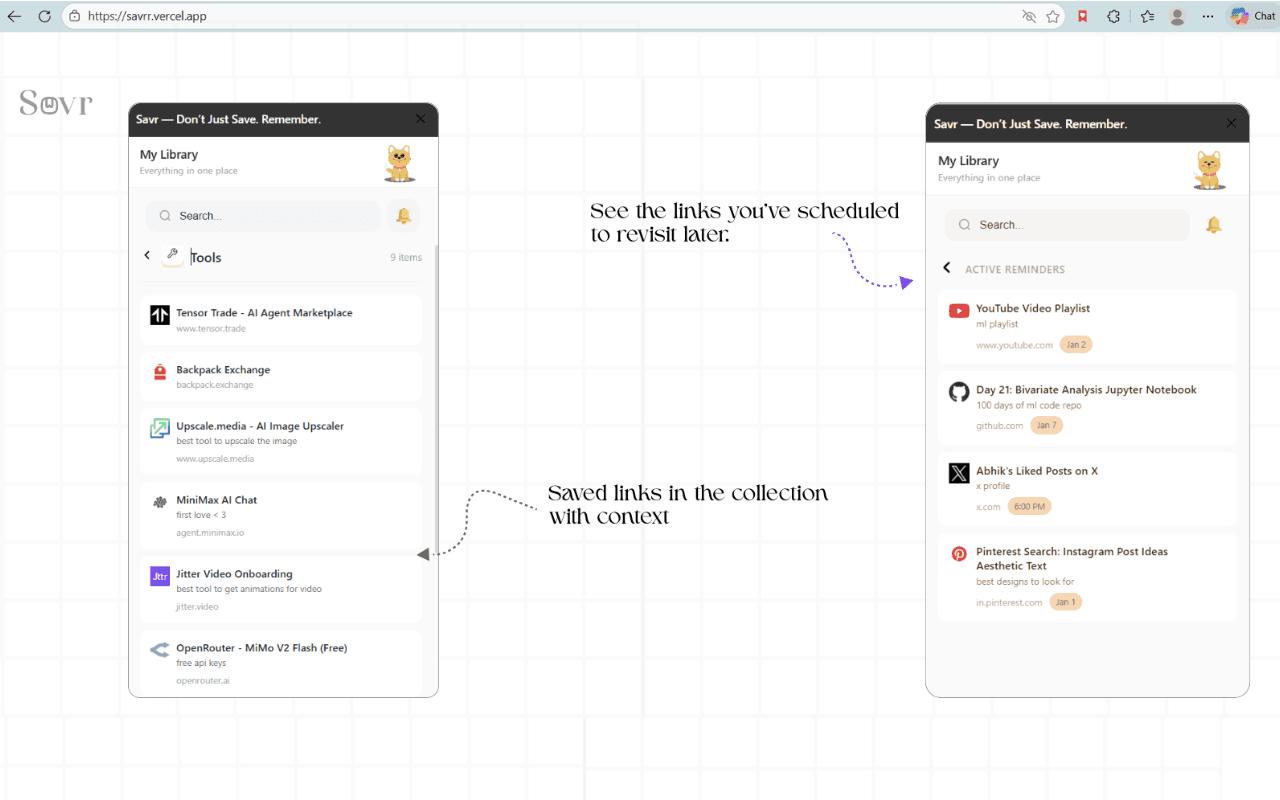Open the browser ellipsis settings menu
Image resolution: width=1280 pixels, height=800 pixels.
[1208, 16]
